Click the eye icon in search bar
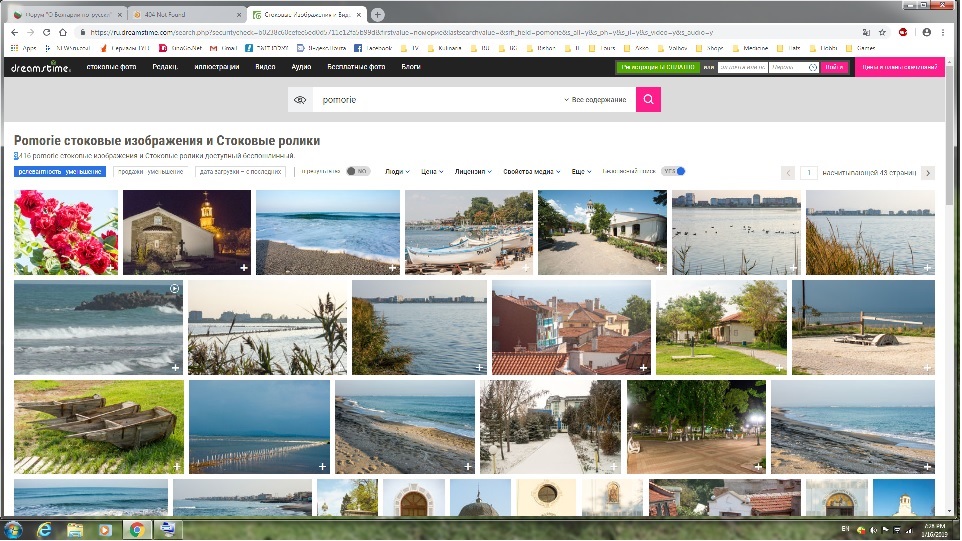The image size is (962, 541). pos(298,100)
